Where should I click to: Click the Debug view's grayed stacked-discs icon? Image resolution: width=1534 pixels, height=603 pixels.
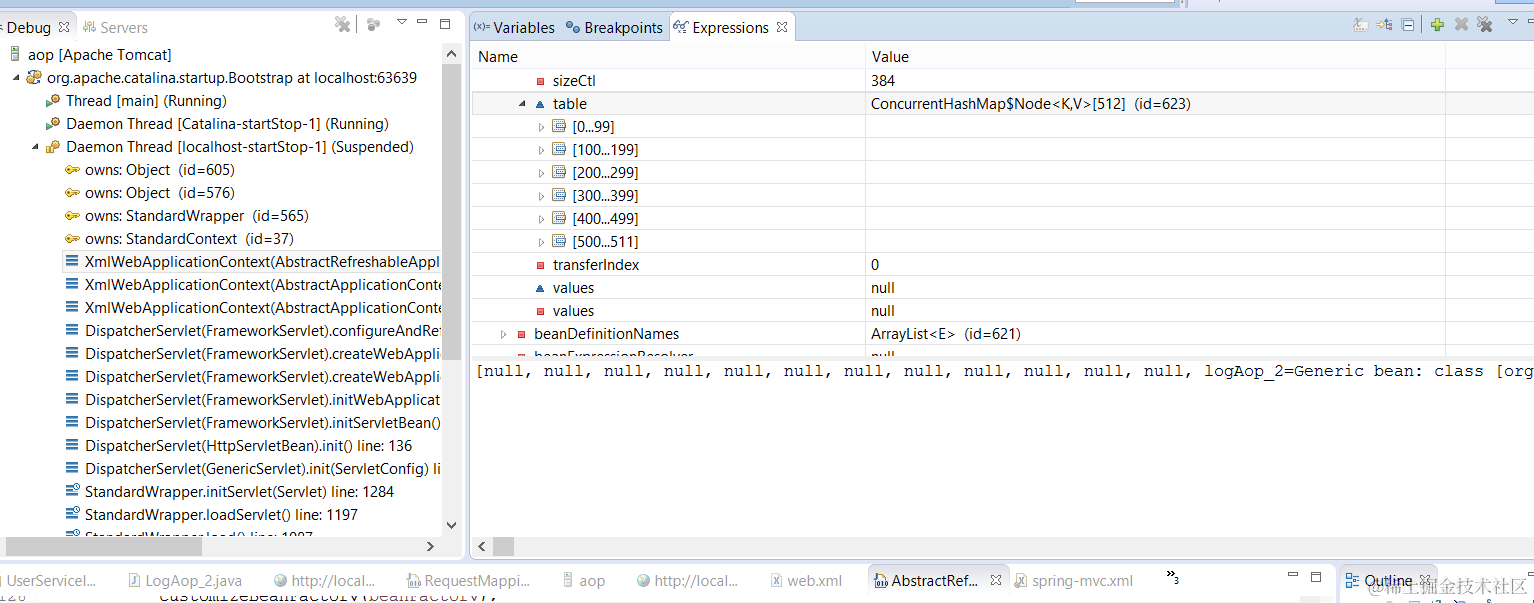pos(373,24)
